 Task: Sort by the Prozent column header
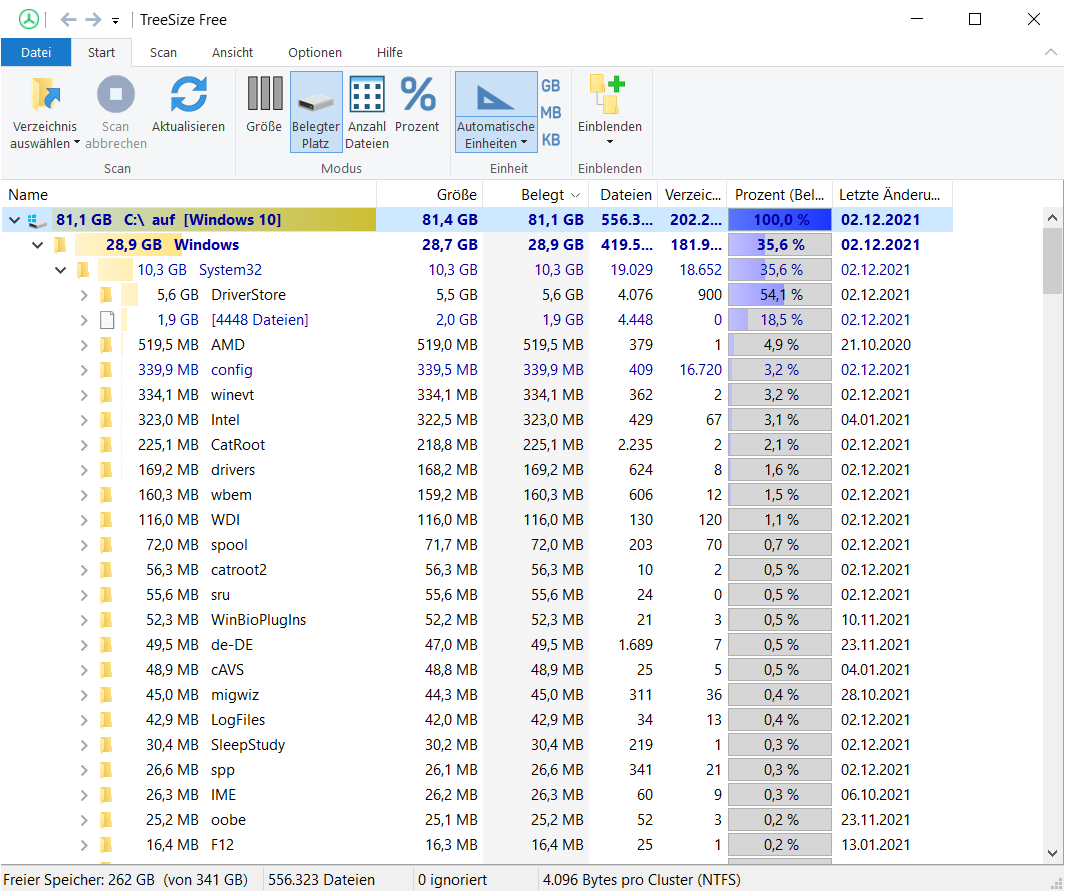pos(780,195)
